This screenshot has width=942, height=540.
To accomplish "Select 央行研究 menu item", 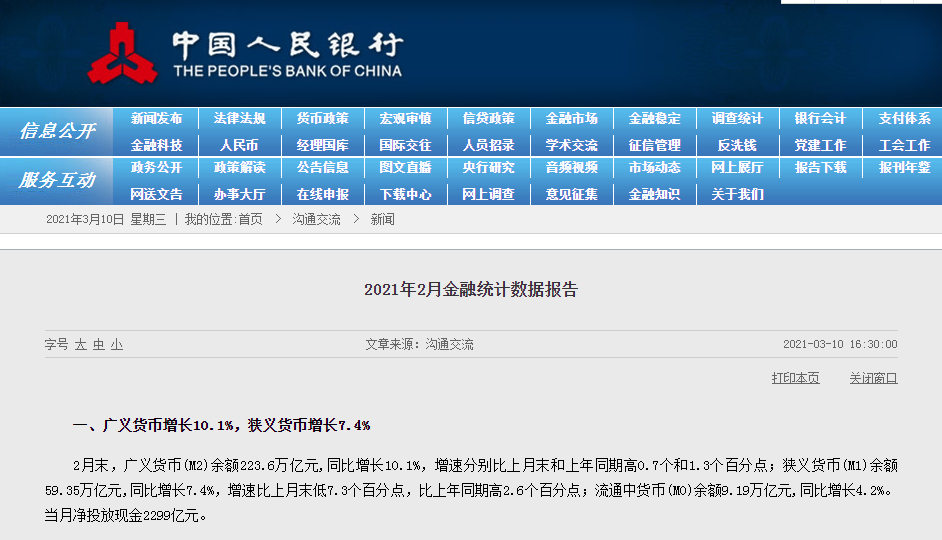I will click(488, 168).
